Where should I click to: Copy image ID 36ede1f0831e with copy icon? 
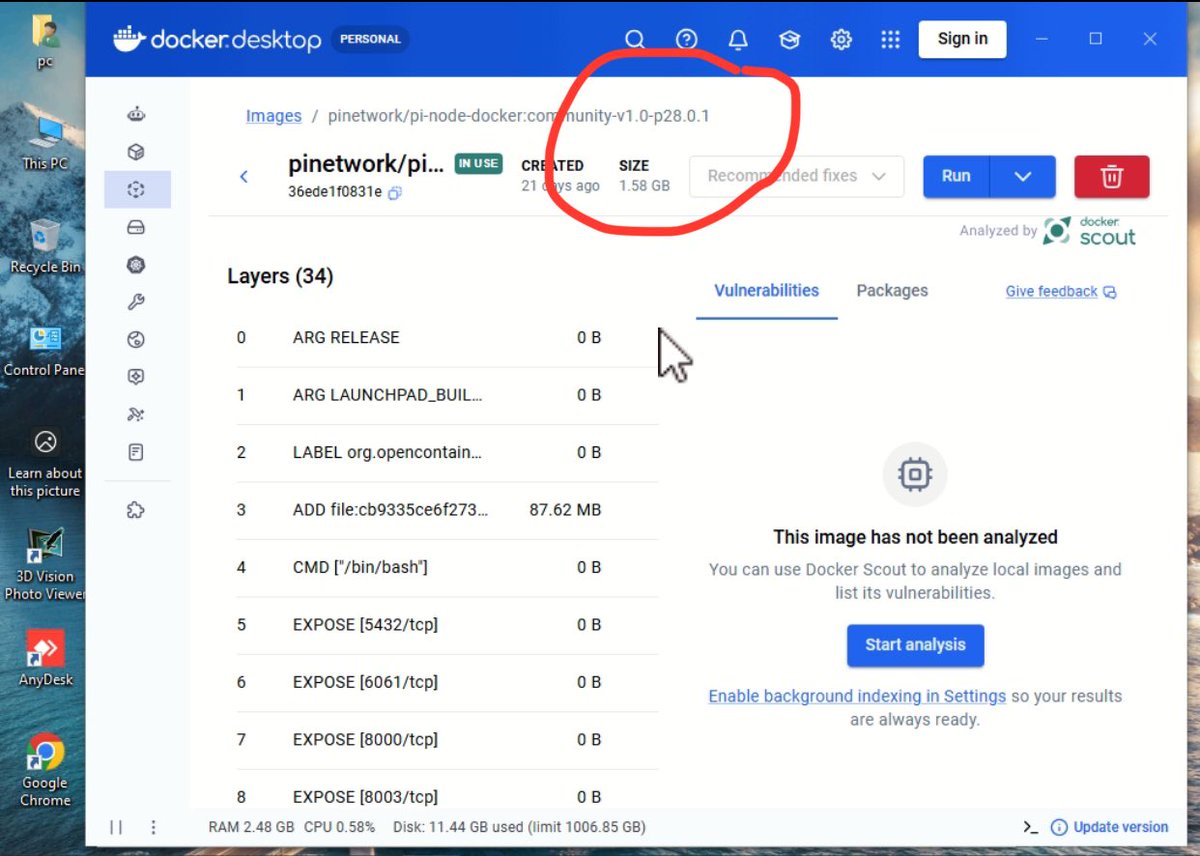click(x=395, y=193)
